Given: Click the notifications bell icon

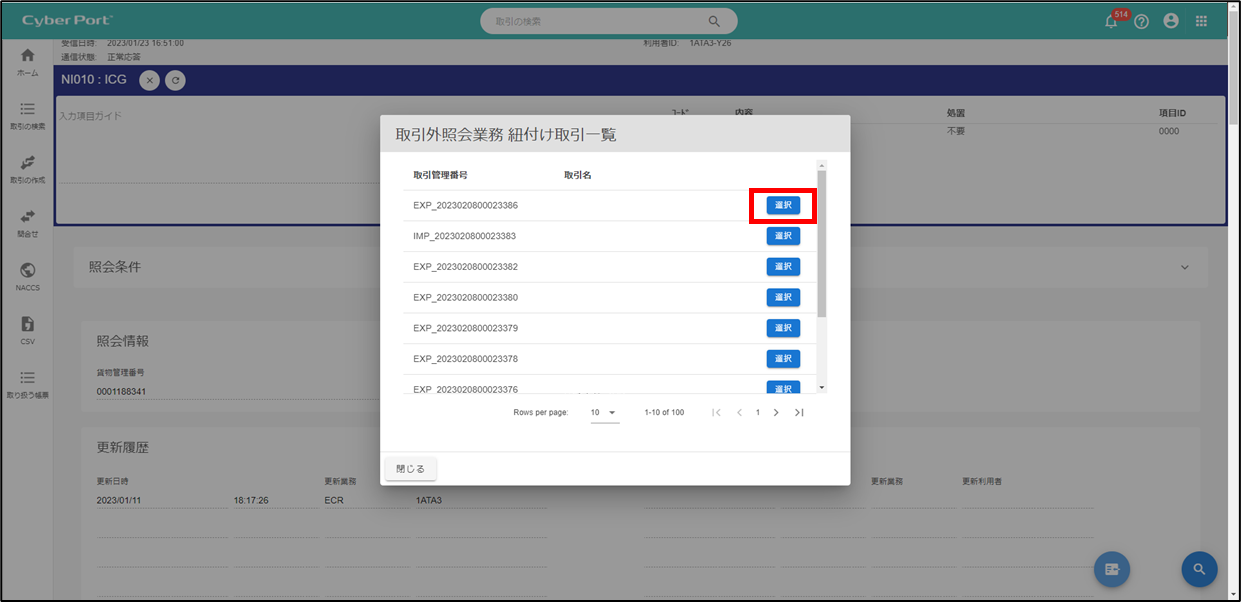Looking at the screenshot, I should tap(1111, 22).
